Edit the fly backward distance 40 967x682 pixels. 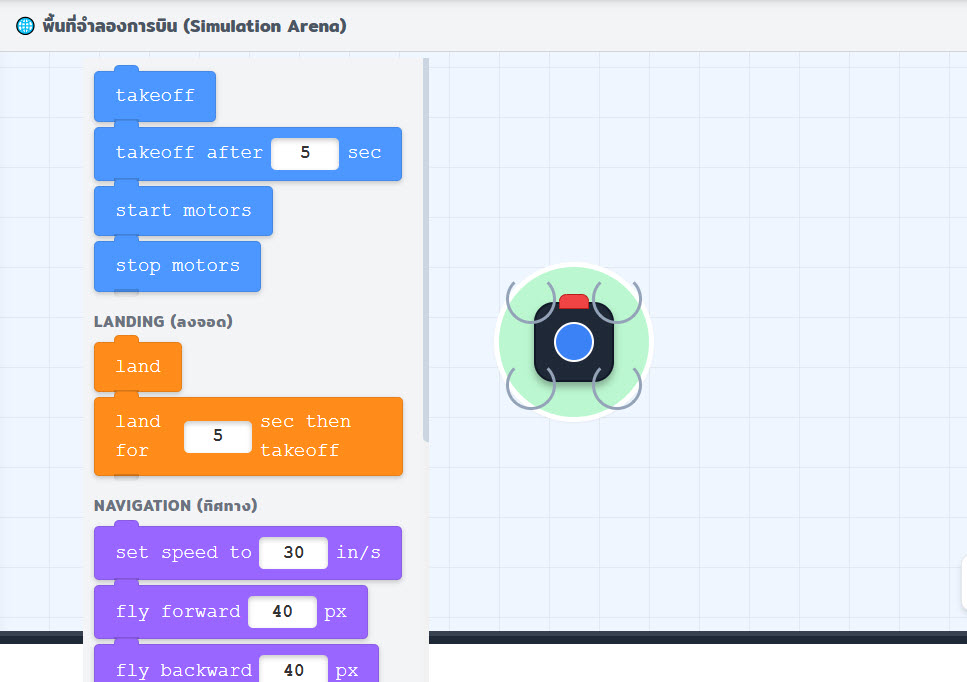pyautogui.click(x=294, y=670)
